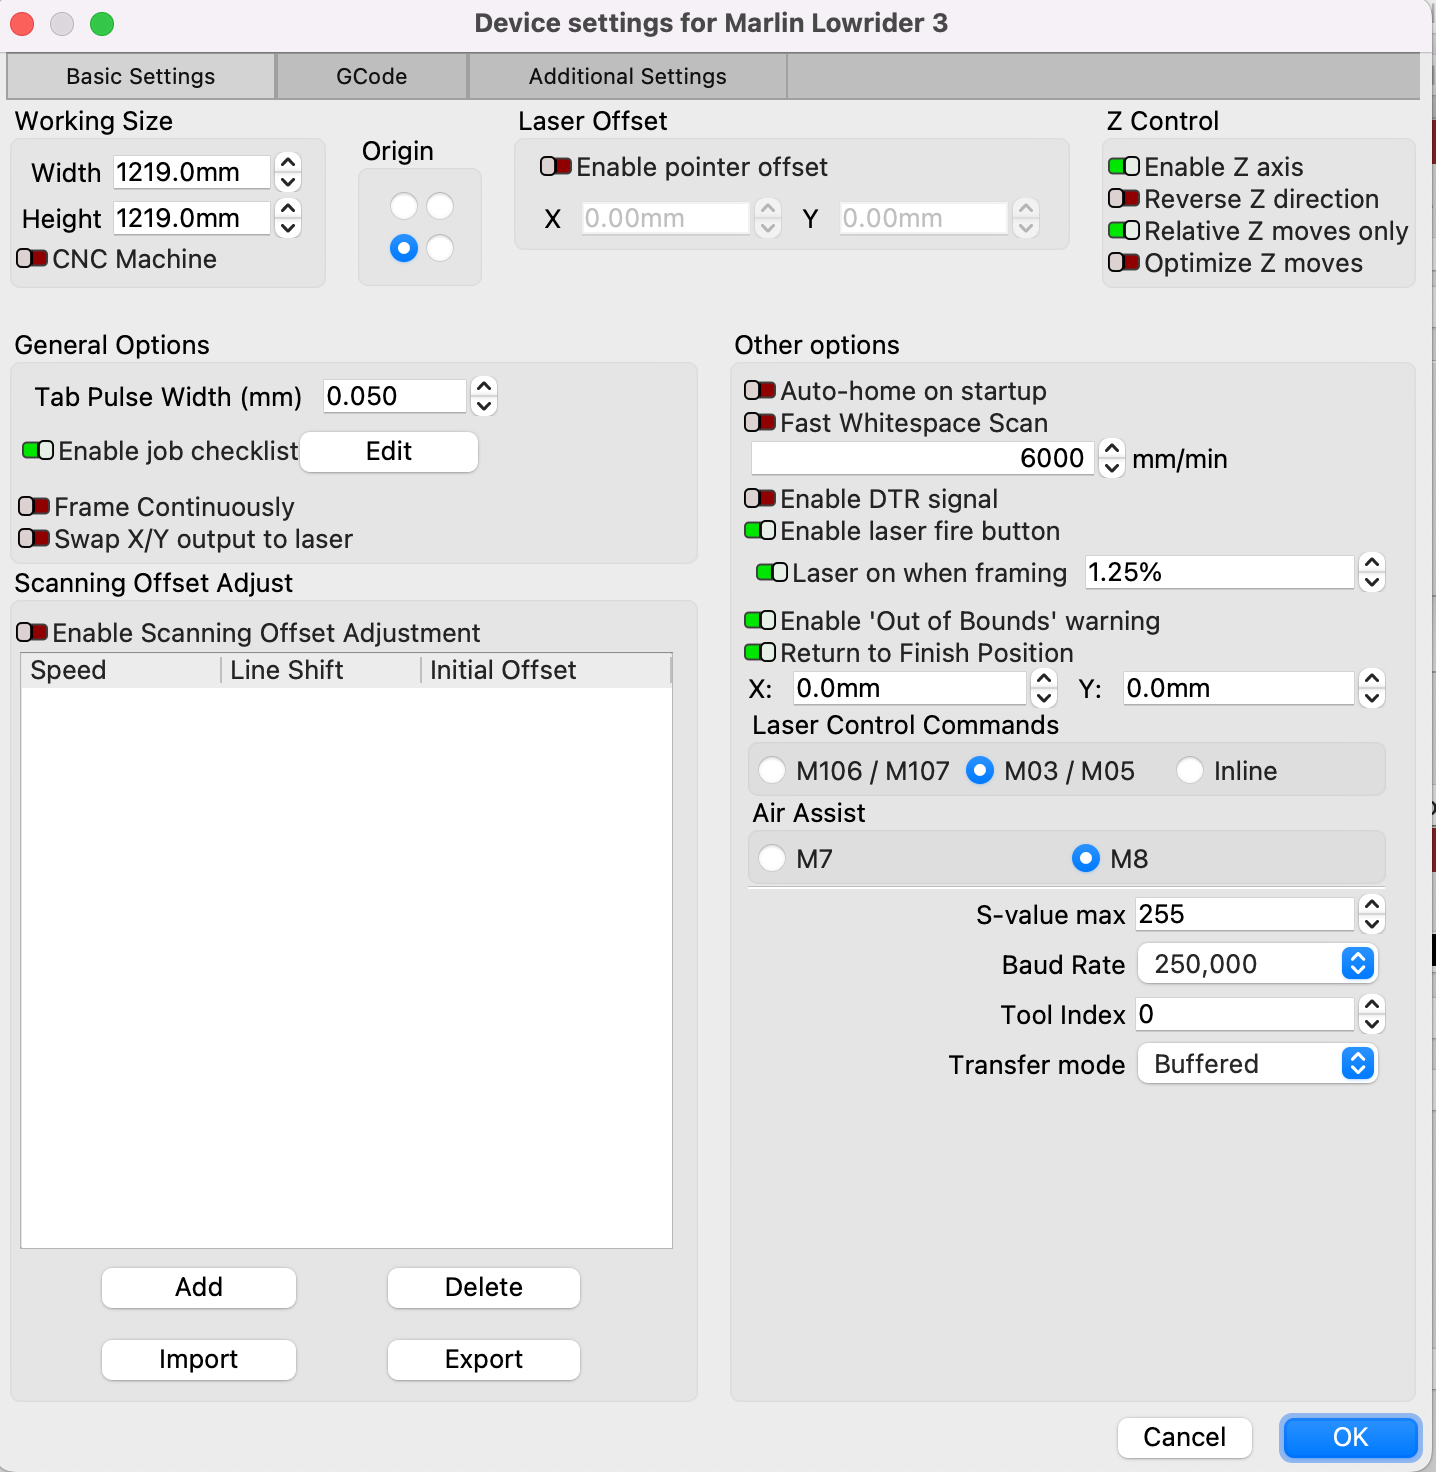The width and height of the screenshot is (1436, 1472).
Task: Use the Width stepper arrows
Action: [x=288, y=172]
